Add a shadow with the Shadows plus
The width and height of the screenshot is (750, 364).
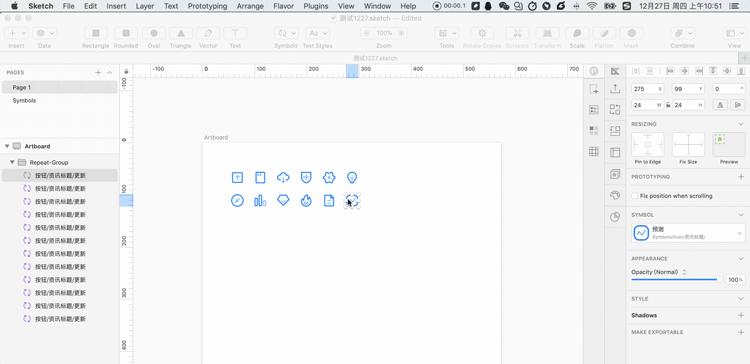tap(741, 315)
